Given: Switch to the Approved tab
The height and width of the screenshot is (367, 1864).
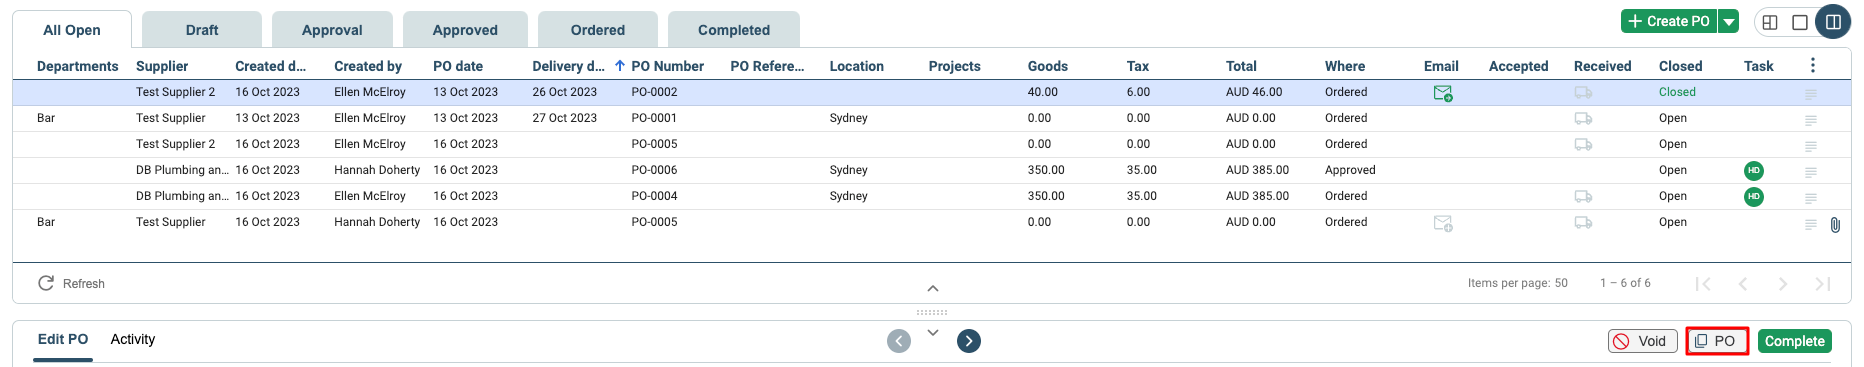Looking at the screenshot, I should point(465,30).
